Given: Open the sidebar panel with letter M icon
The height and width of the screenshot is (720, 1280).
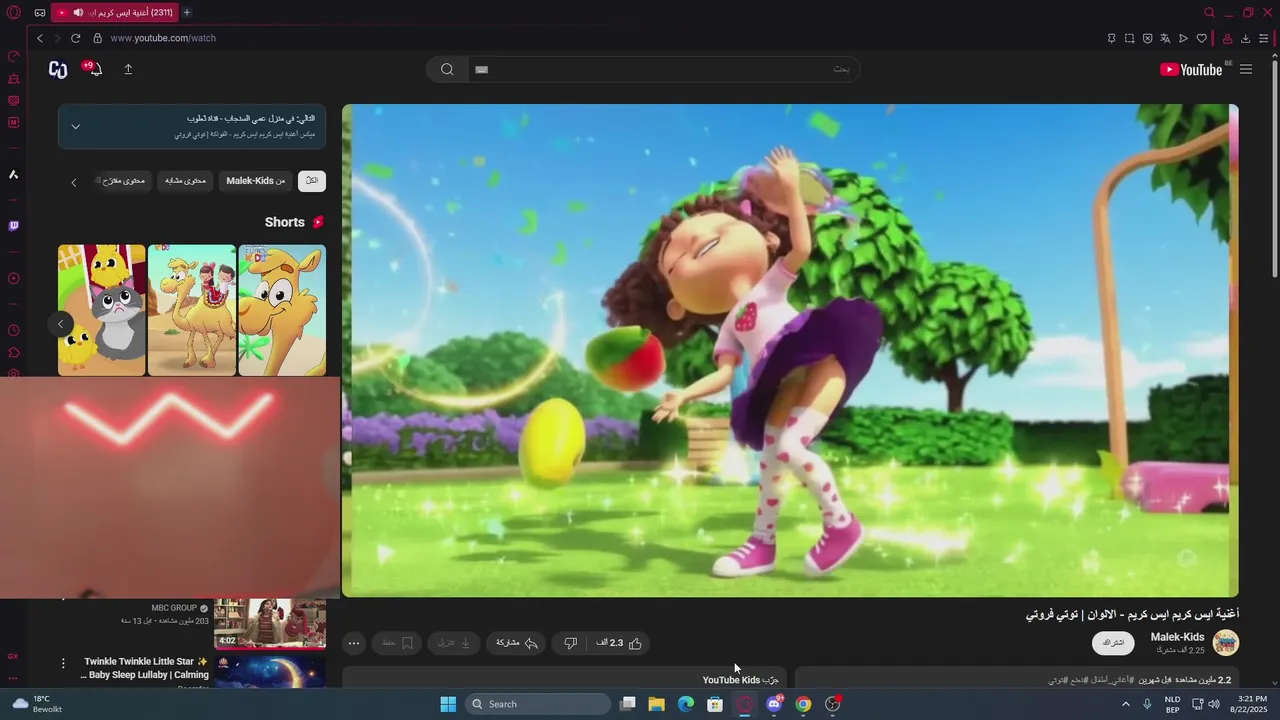Looking at the screenshot, I should (x=14, y=123).
